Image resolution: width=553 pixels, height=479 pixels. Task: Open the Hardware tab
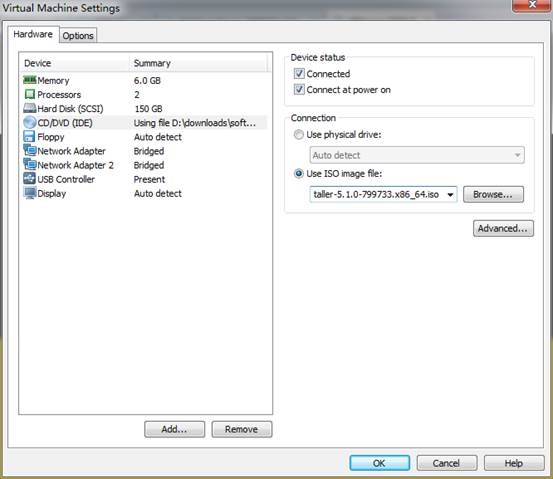[x=33, y=34]
